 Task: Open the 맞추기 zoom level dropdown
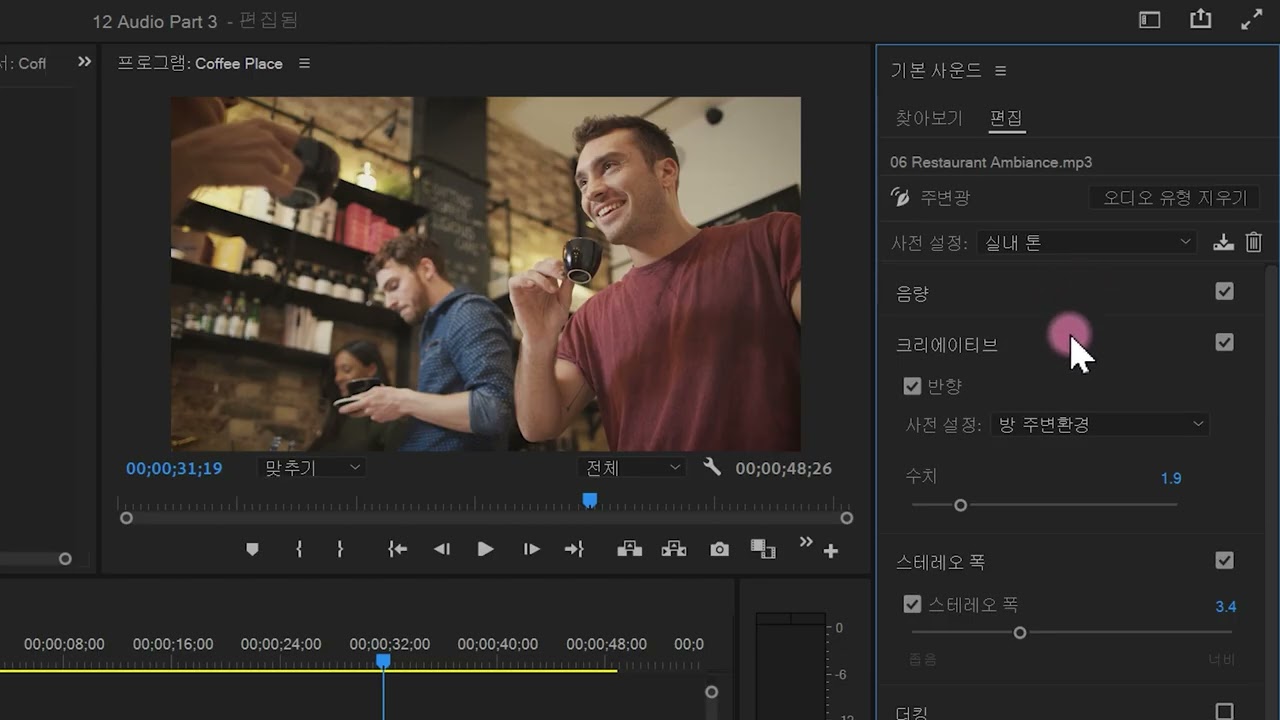[x=311, y=467]
